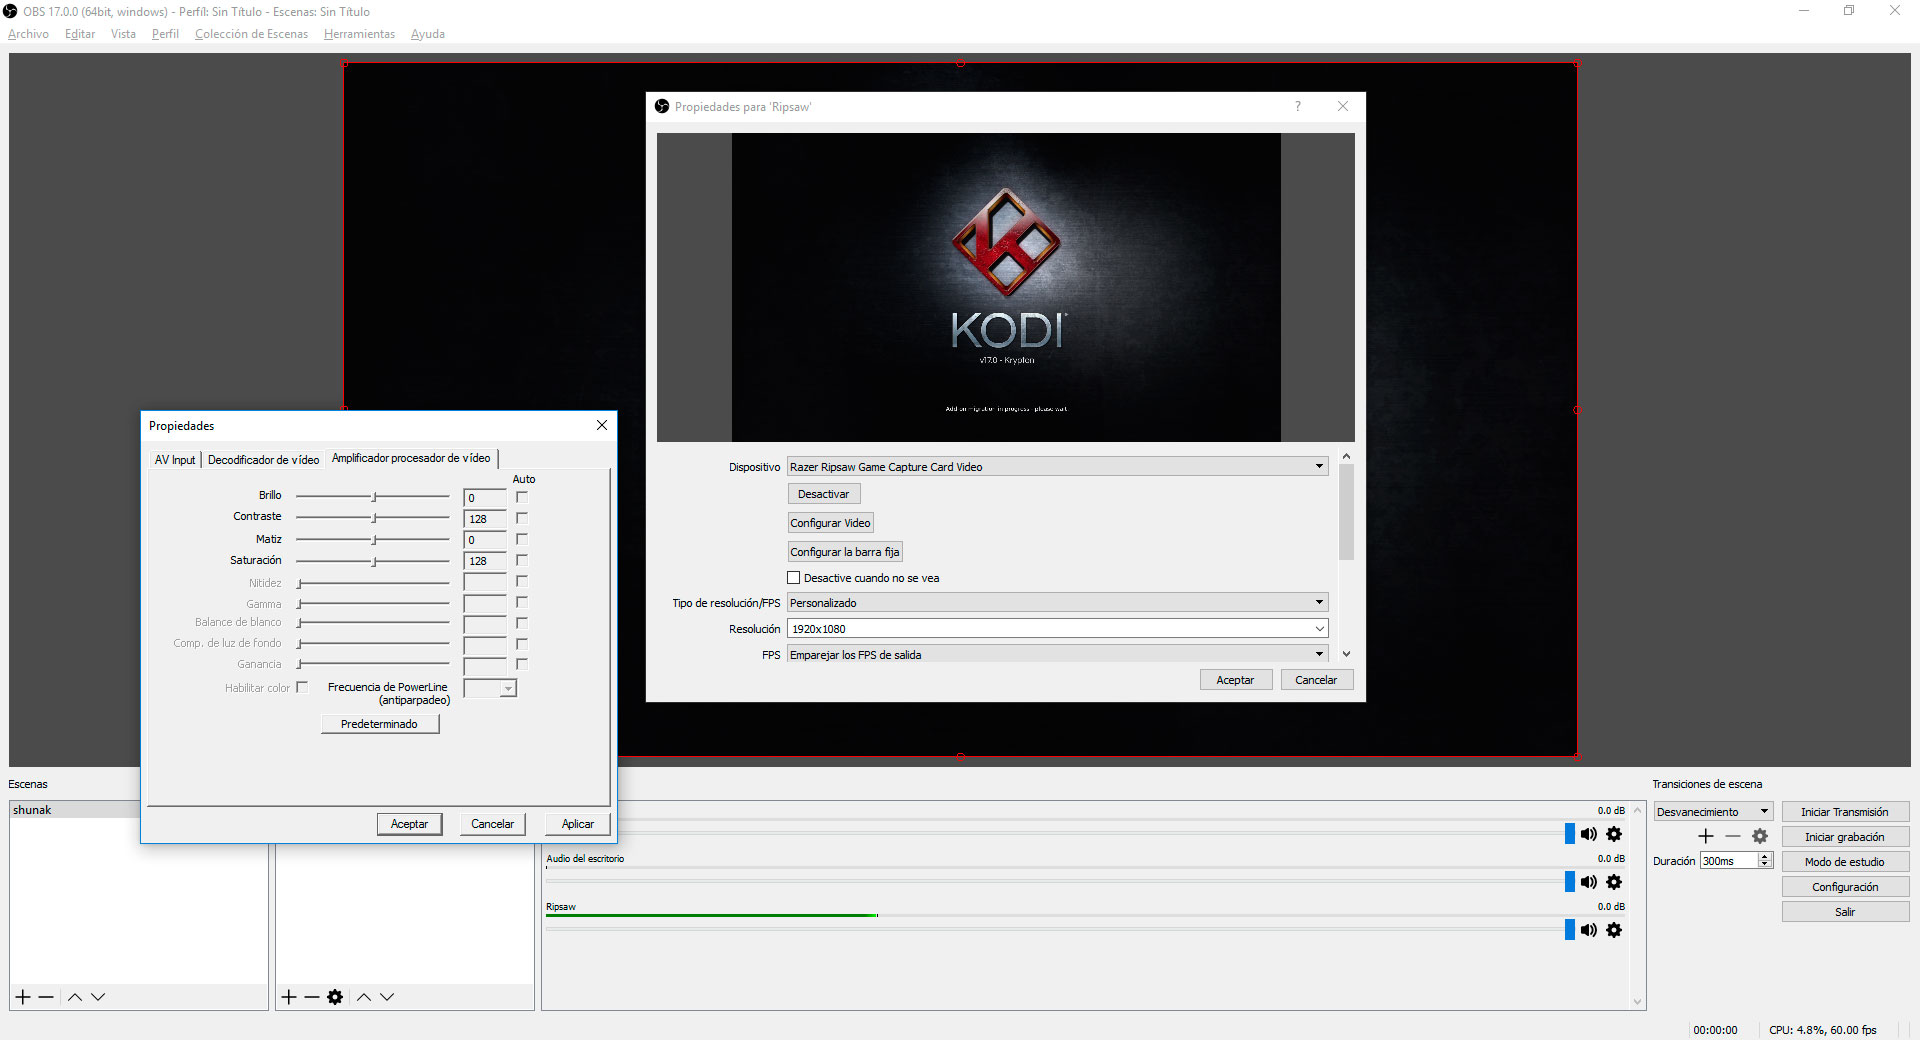Mute the topmost mixer channel speaker icon
Screen dimensions: 1920x1040
(x=1588, y=834)
